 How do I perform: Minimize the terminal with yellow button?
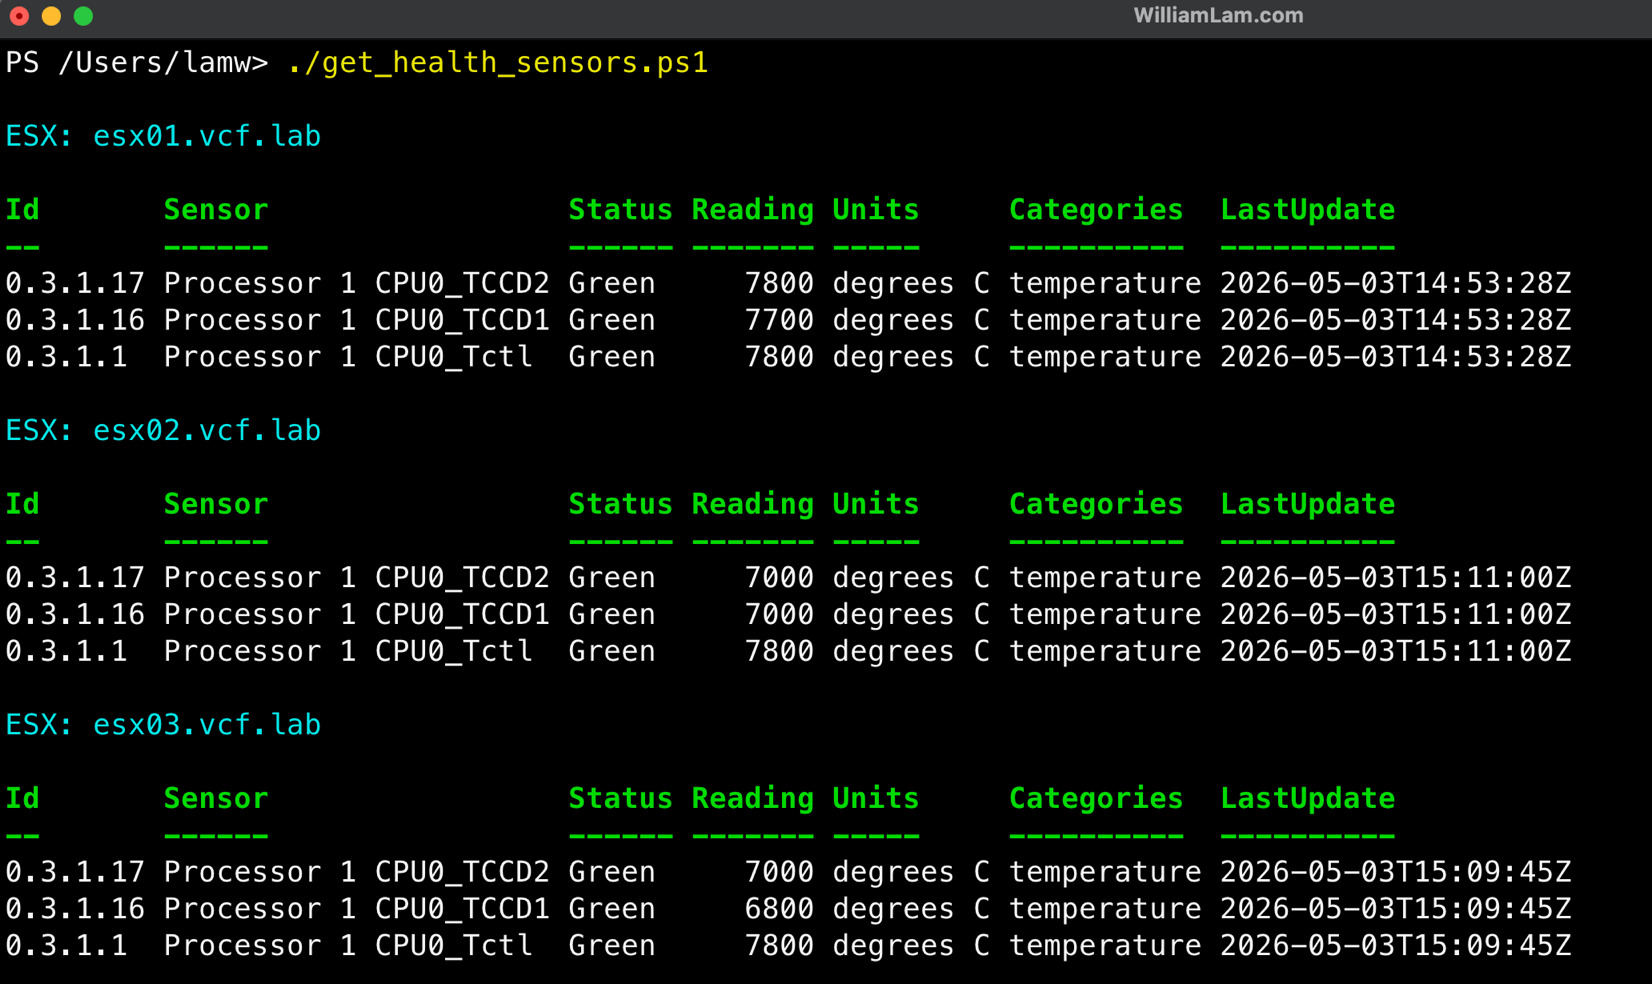(51, 16)
